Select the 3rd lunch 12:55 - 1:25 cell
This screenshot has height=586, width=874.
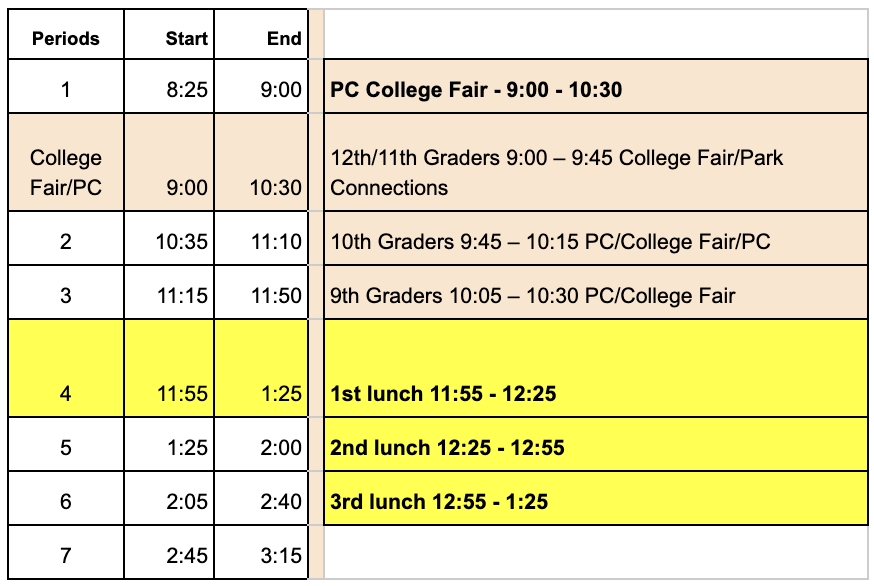pos(596,498)
